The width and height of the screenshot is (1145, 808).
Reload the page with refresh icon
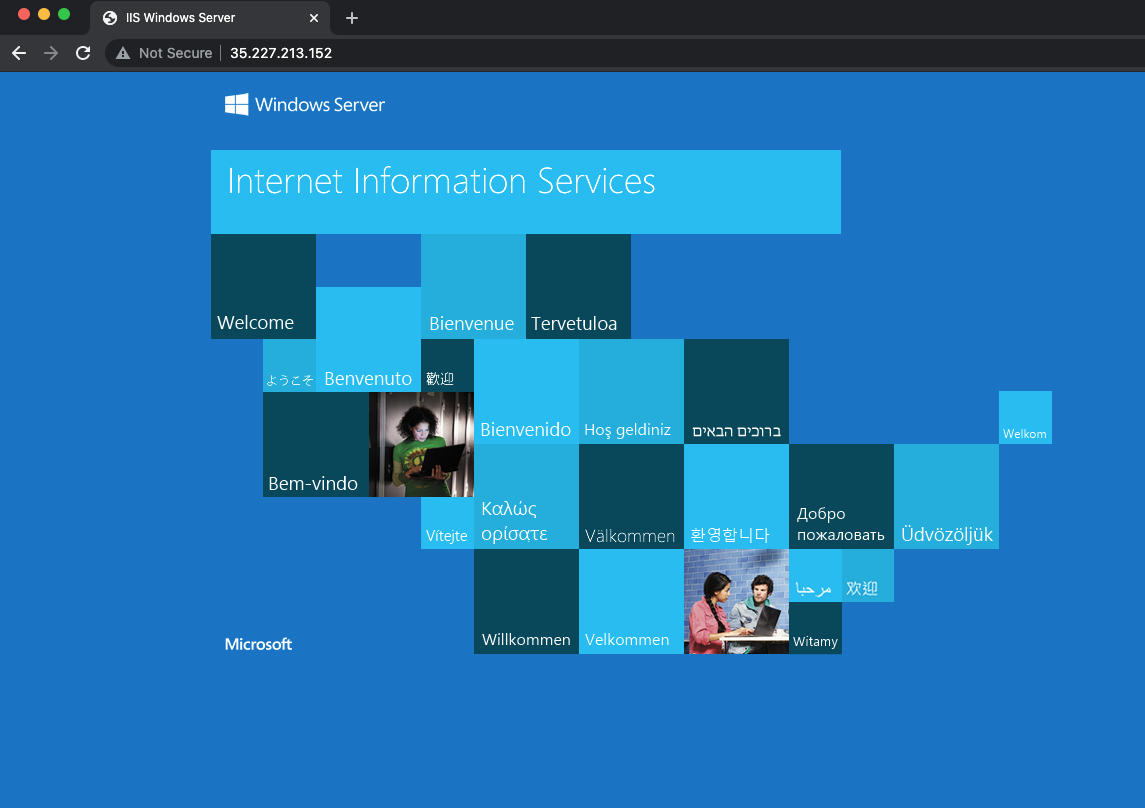pyautogui.click(x=83, y=53)
